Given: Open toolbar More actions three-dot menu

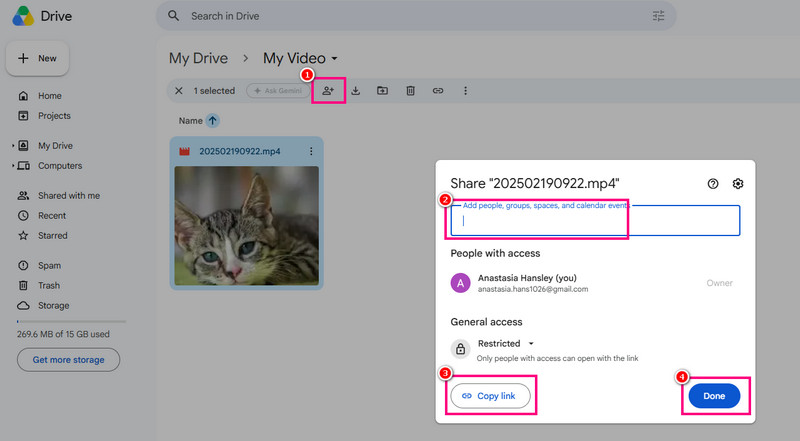Looking at the screenshot, I should pos(465,91).
